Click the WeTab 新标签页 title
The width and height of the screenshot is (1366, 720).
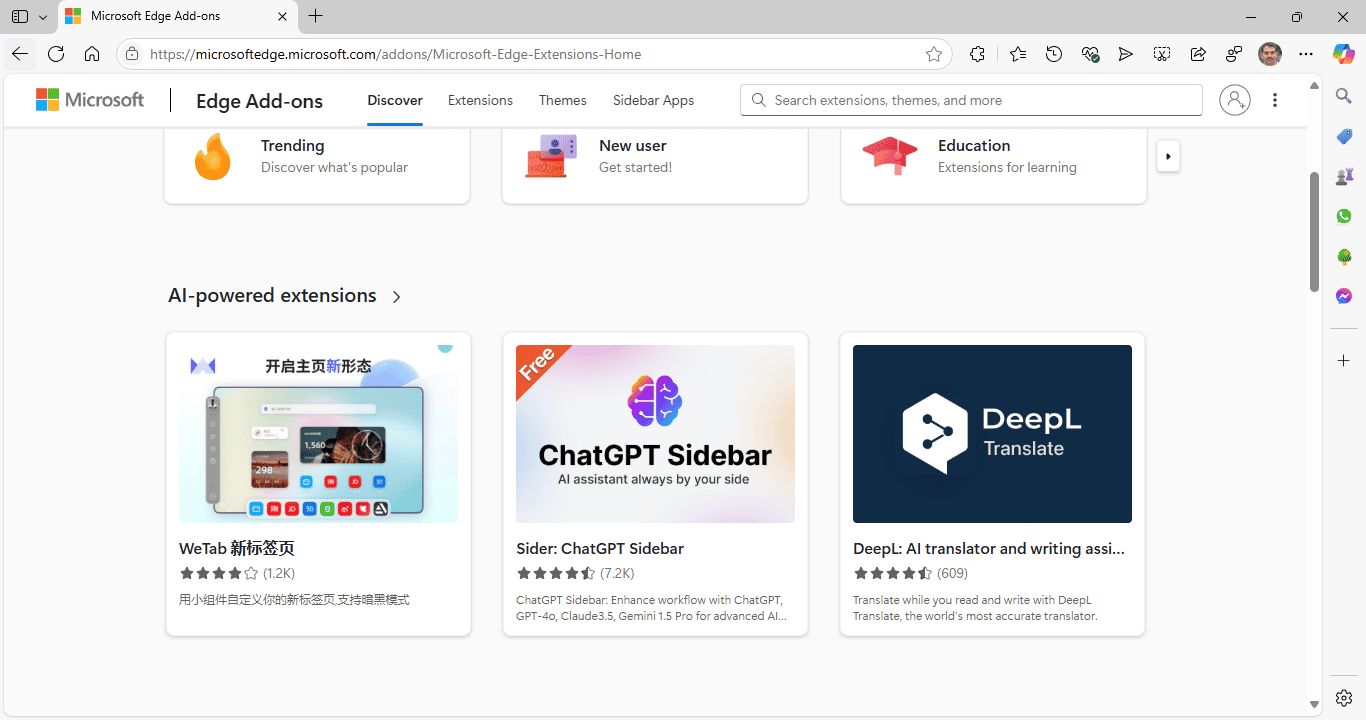[237, 549]
